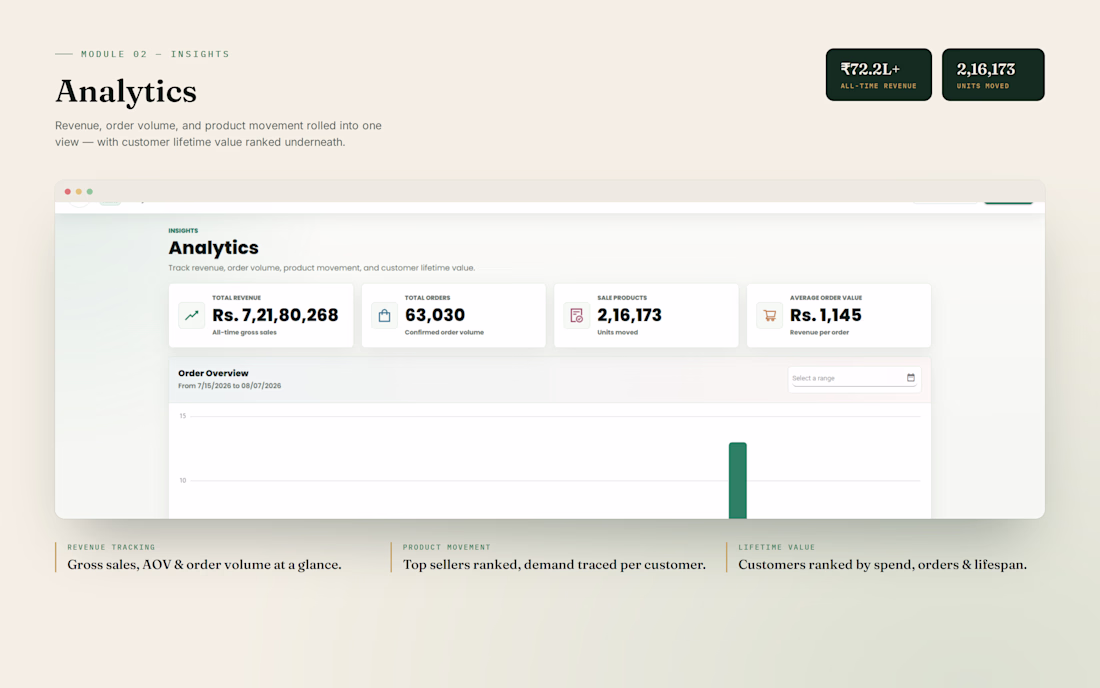Click the Total Orders shopping bag icon
1100x688 pixels.
pos(384,316)
